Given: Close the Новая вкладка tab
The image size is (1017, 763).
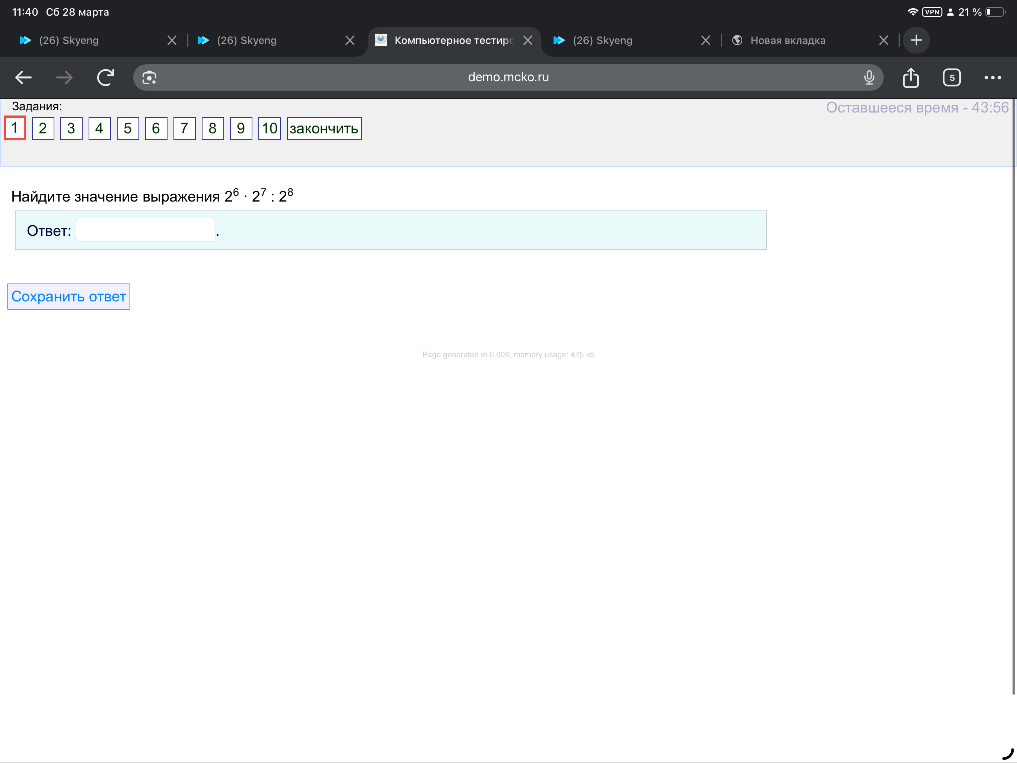Looking at the screenshot, I should click(x=883, y=40).
